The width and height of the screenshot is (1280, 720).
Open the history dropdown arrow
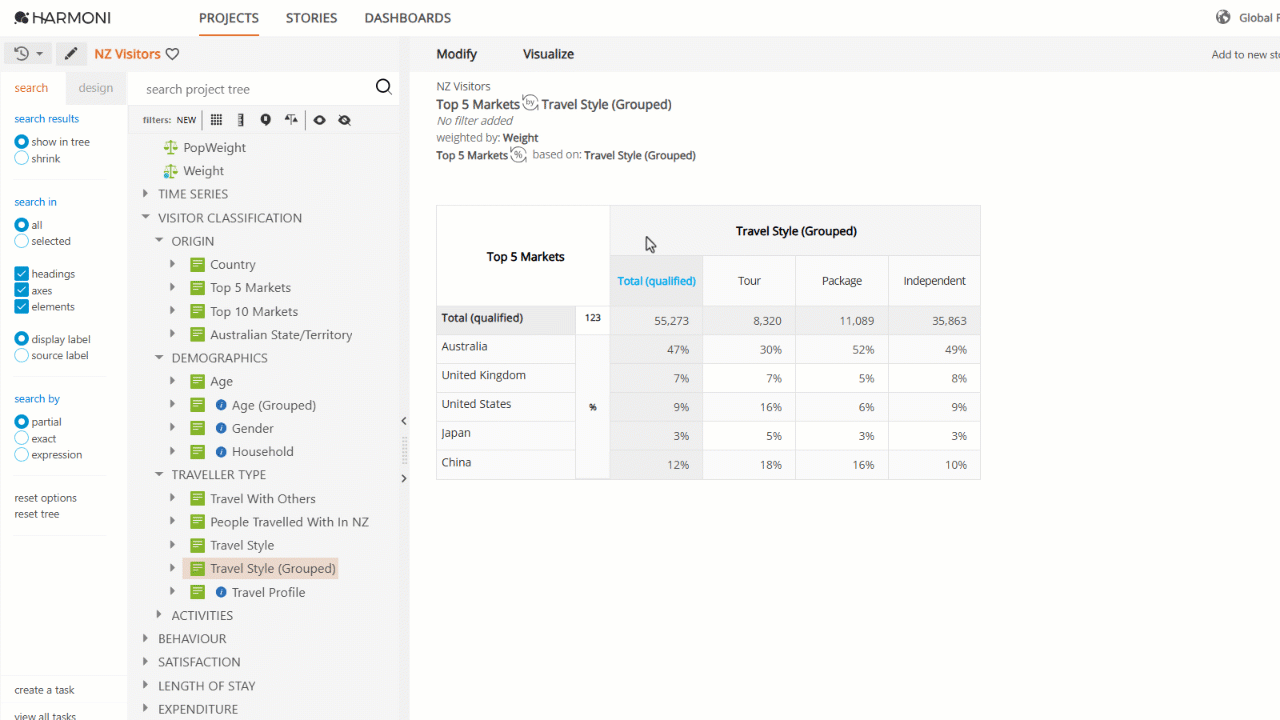point(40,54)
